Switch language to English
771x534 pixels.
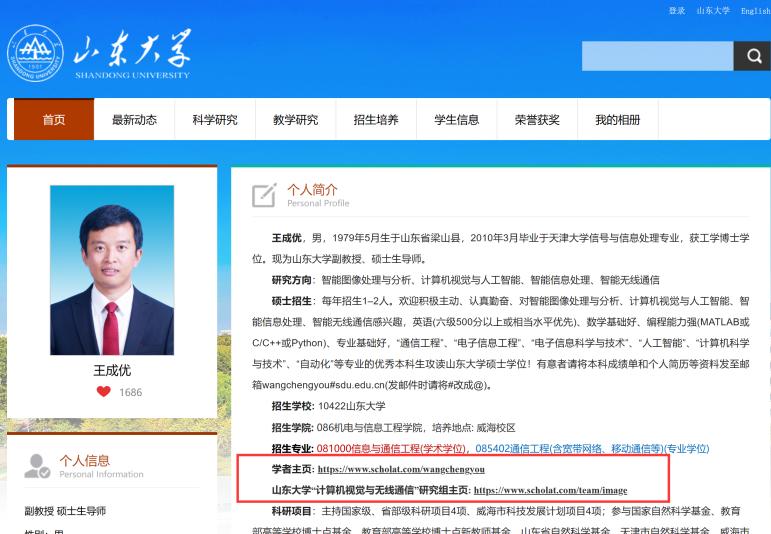coord(755,11)
